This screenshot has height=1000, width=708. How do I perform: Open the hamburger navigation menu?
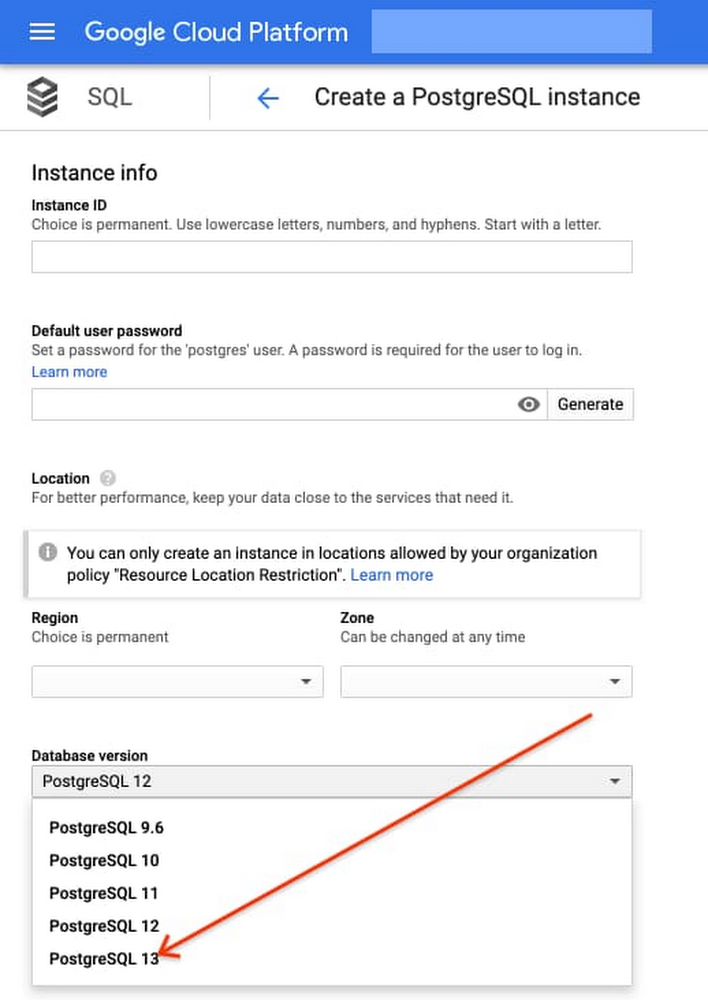pyautogui.click(x=42, y=31)
